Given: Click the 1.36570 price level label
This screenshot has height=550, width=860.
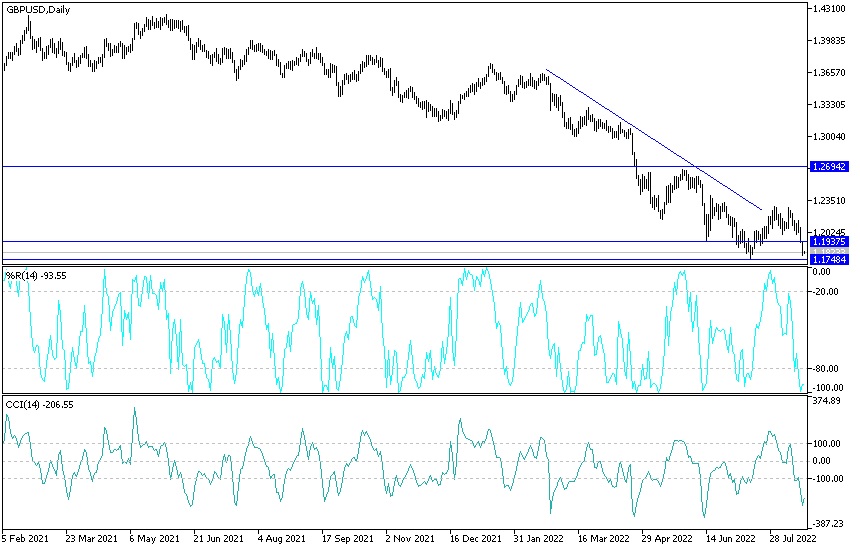Looking at the screenshot, I should point(829,72).
